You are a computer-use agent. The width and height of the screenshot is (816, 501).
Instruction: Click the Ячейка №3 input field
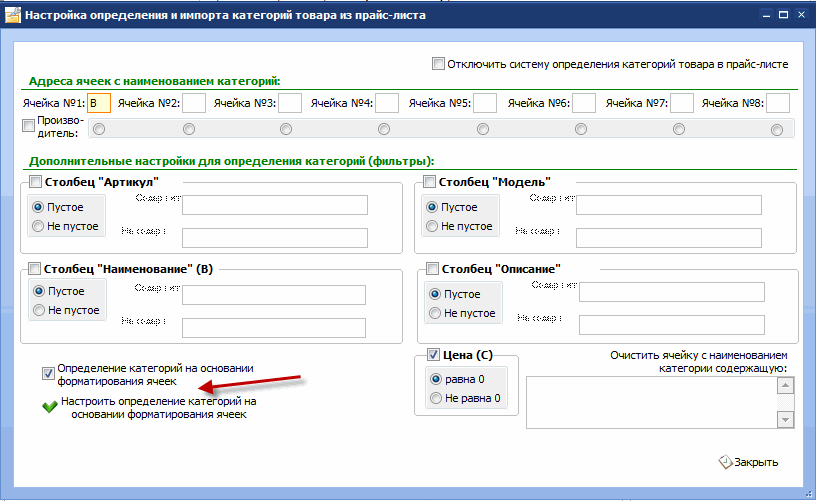290,103
